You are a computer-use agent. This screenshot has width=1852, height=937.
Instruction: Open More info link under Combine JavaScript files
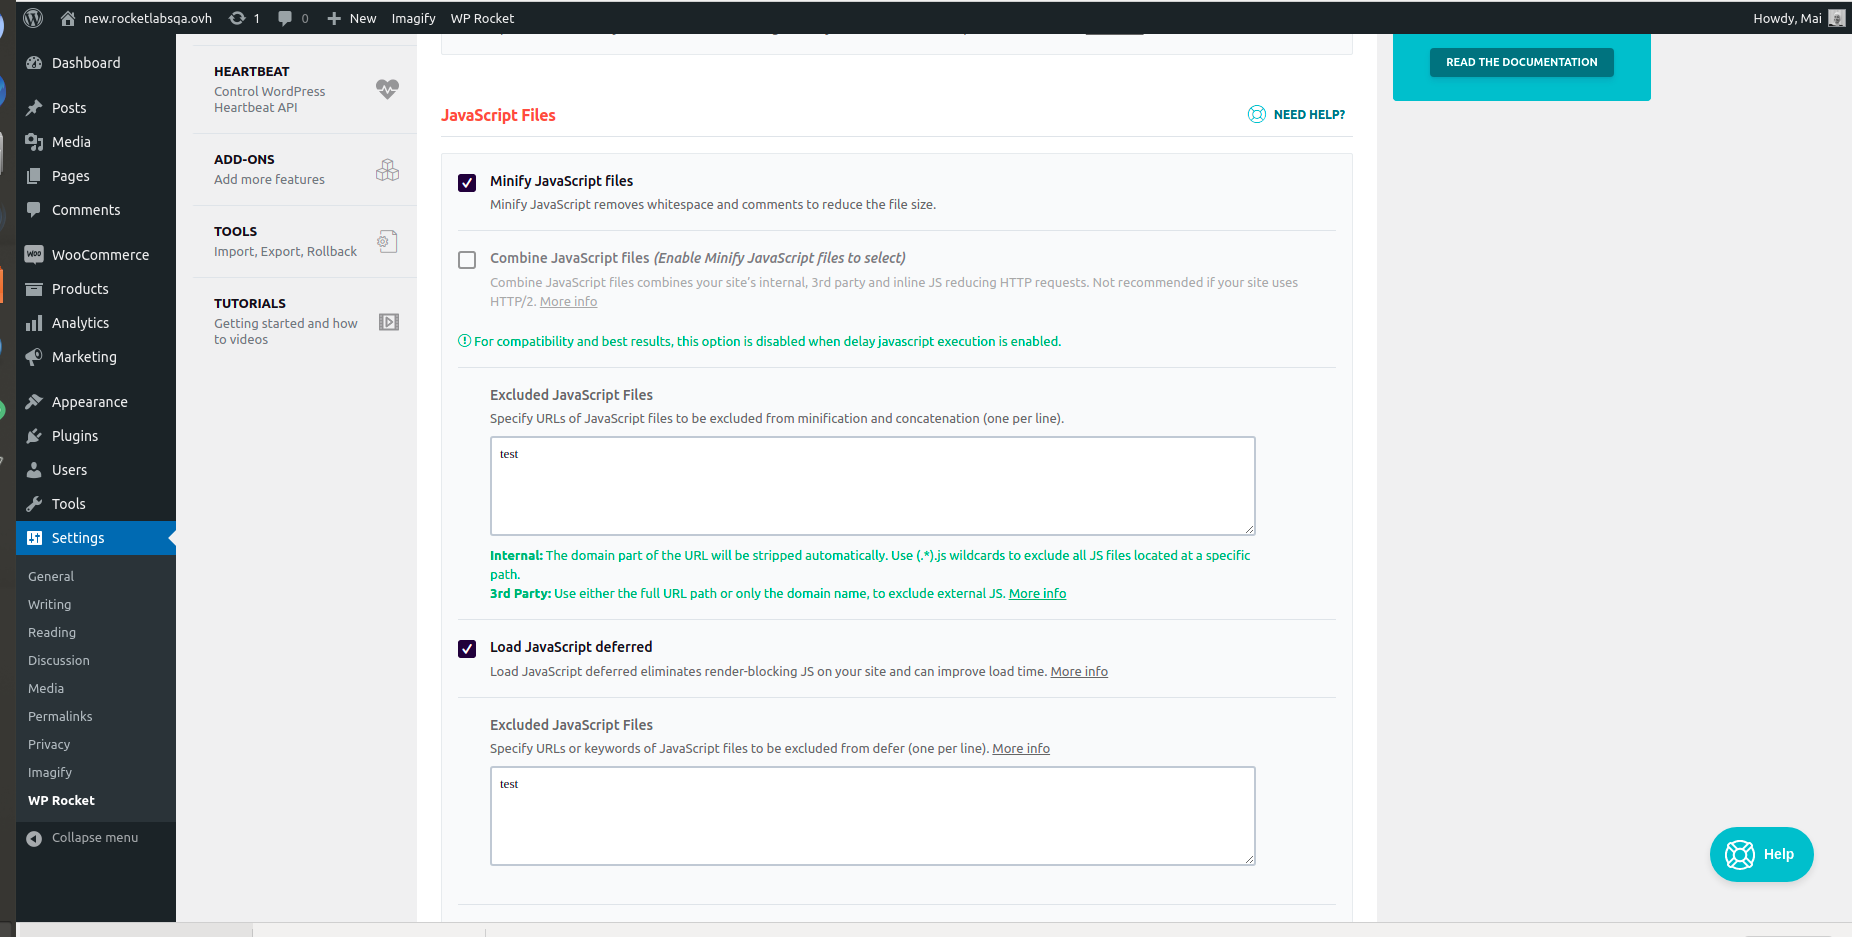(568, 302)
